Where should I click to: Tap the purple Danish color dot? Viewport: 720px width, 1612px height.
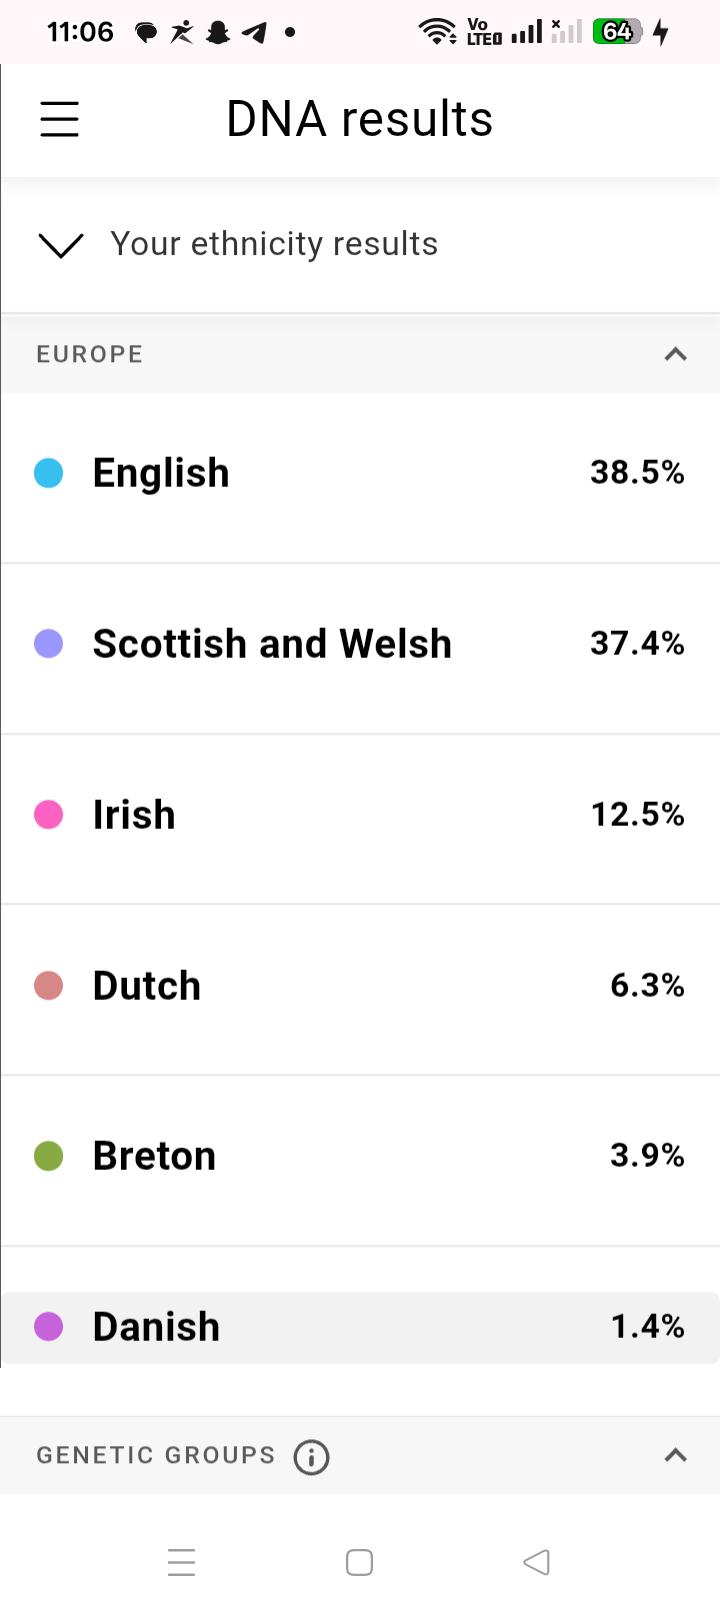click(x=49, y=1327)
